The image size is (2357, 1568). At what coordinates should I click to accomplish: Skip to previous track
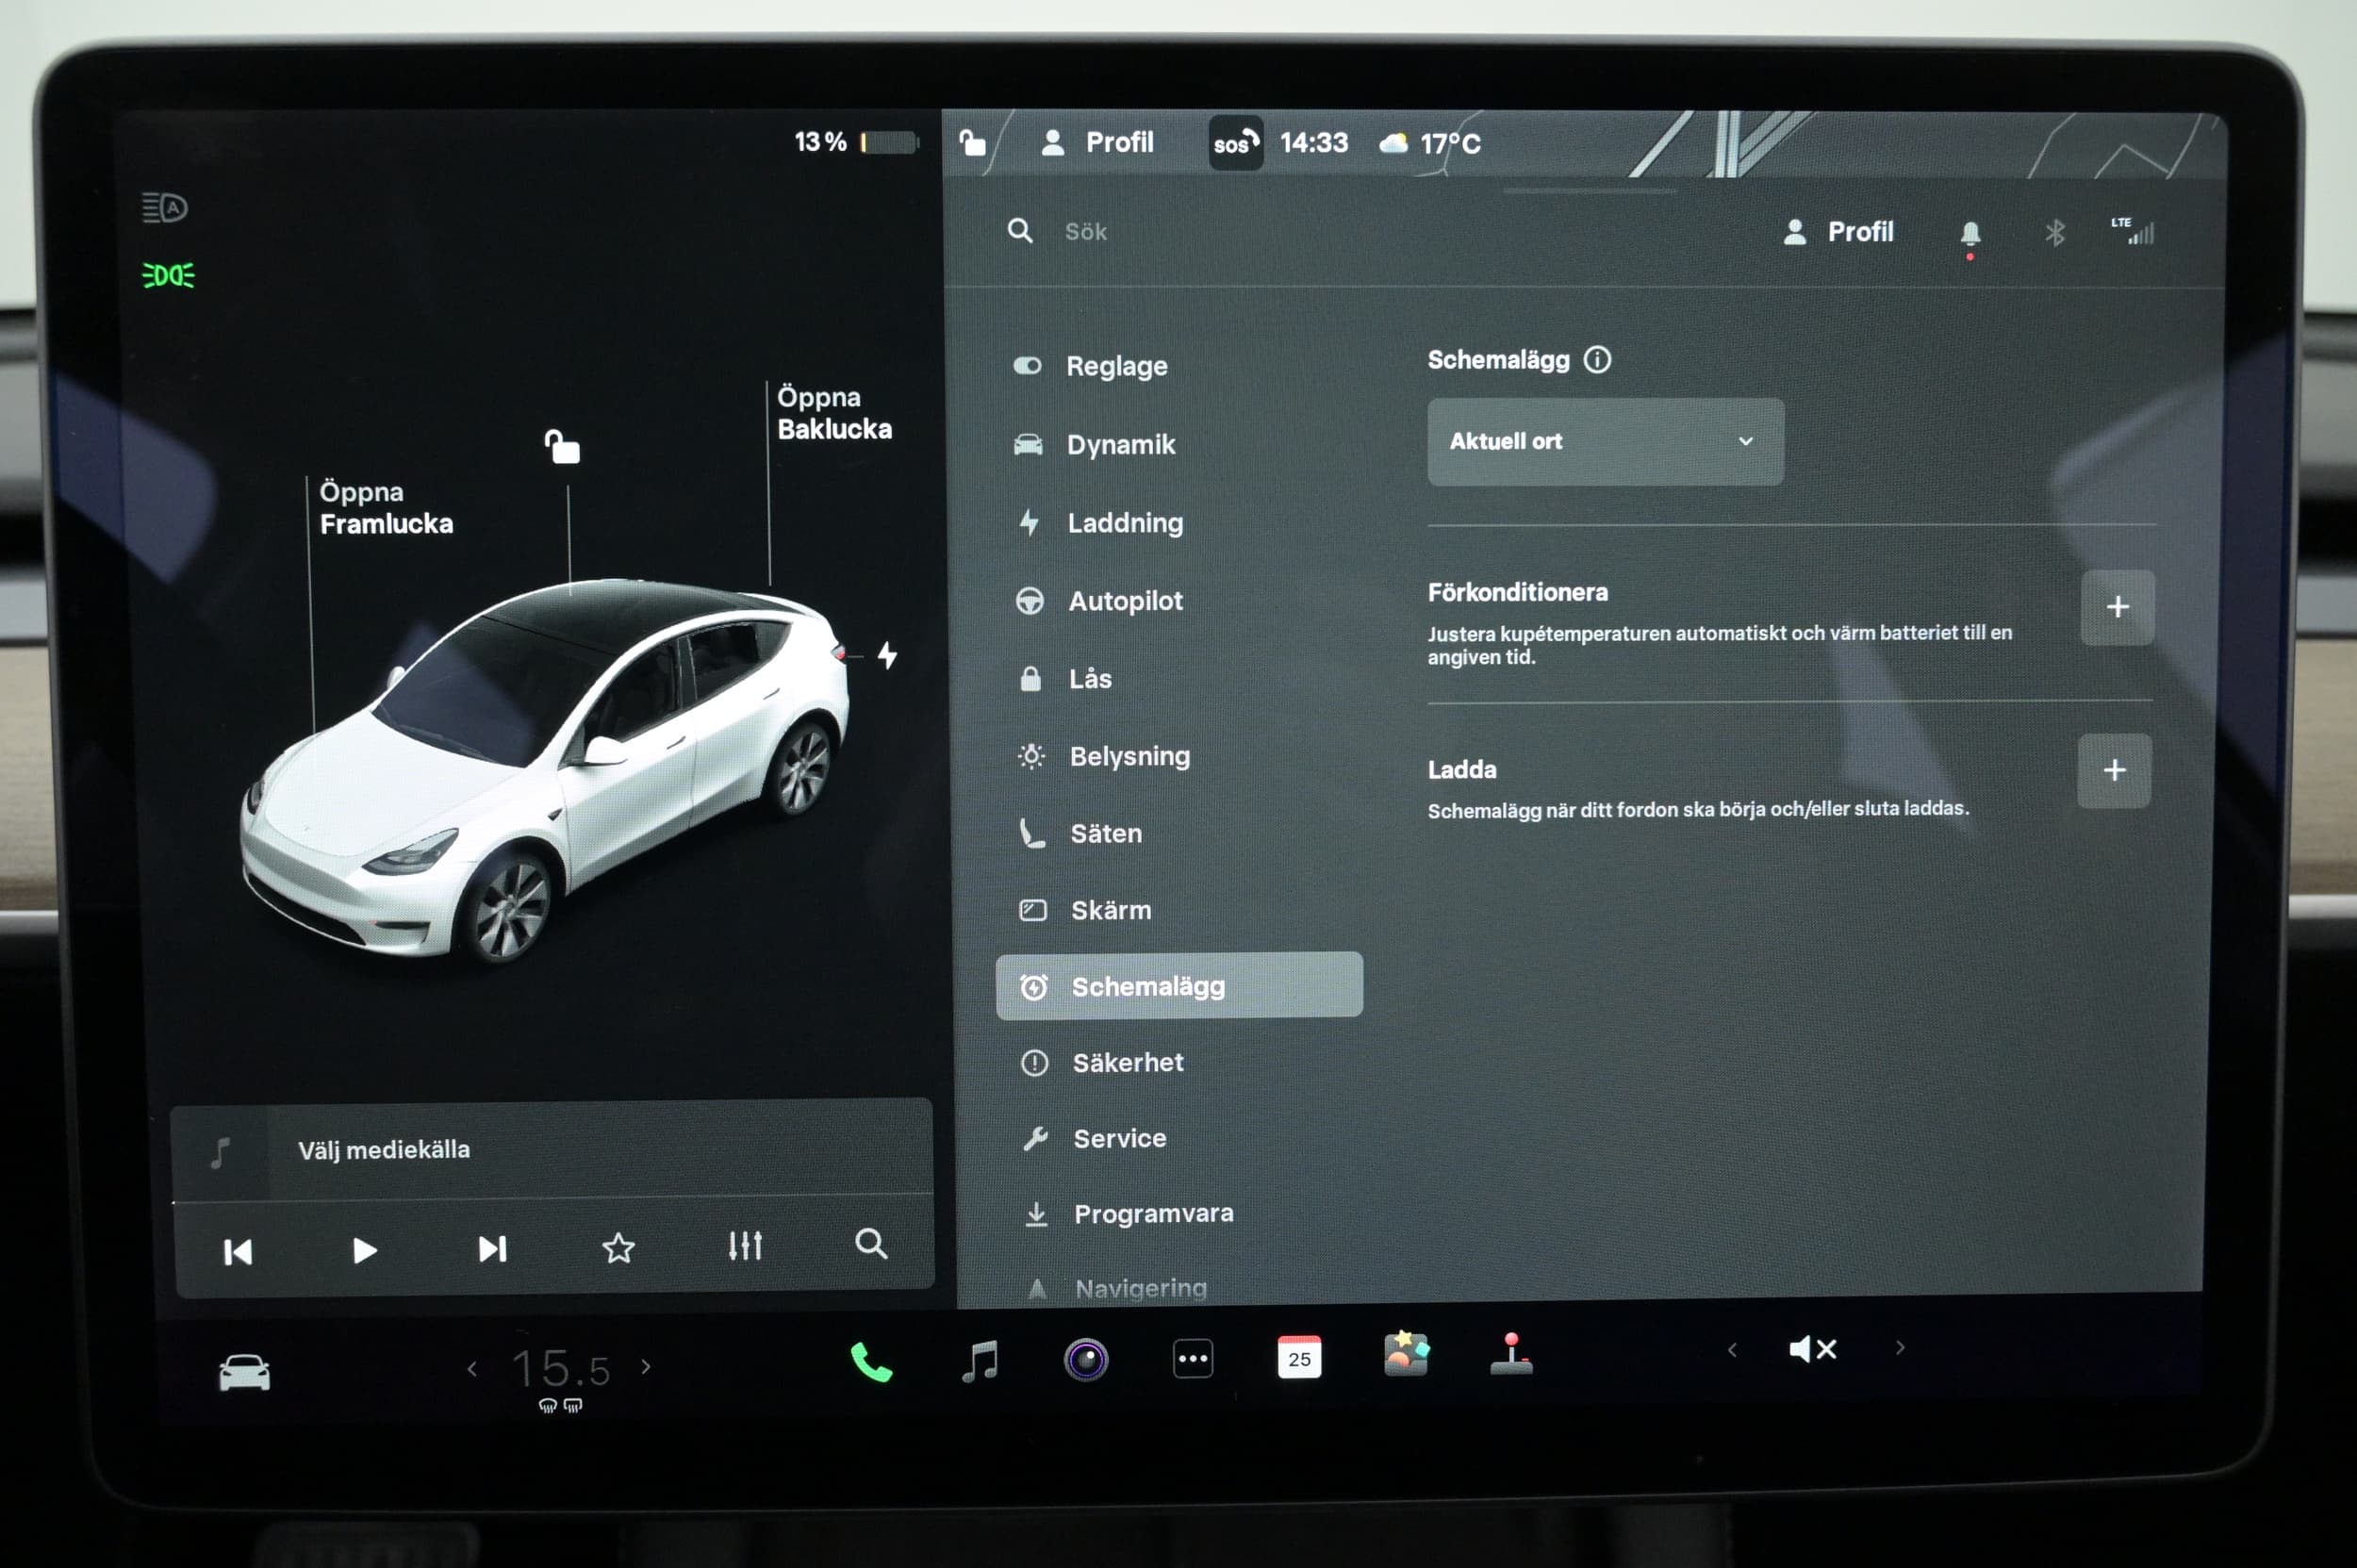coord(237,1252)
